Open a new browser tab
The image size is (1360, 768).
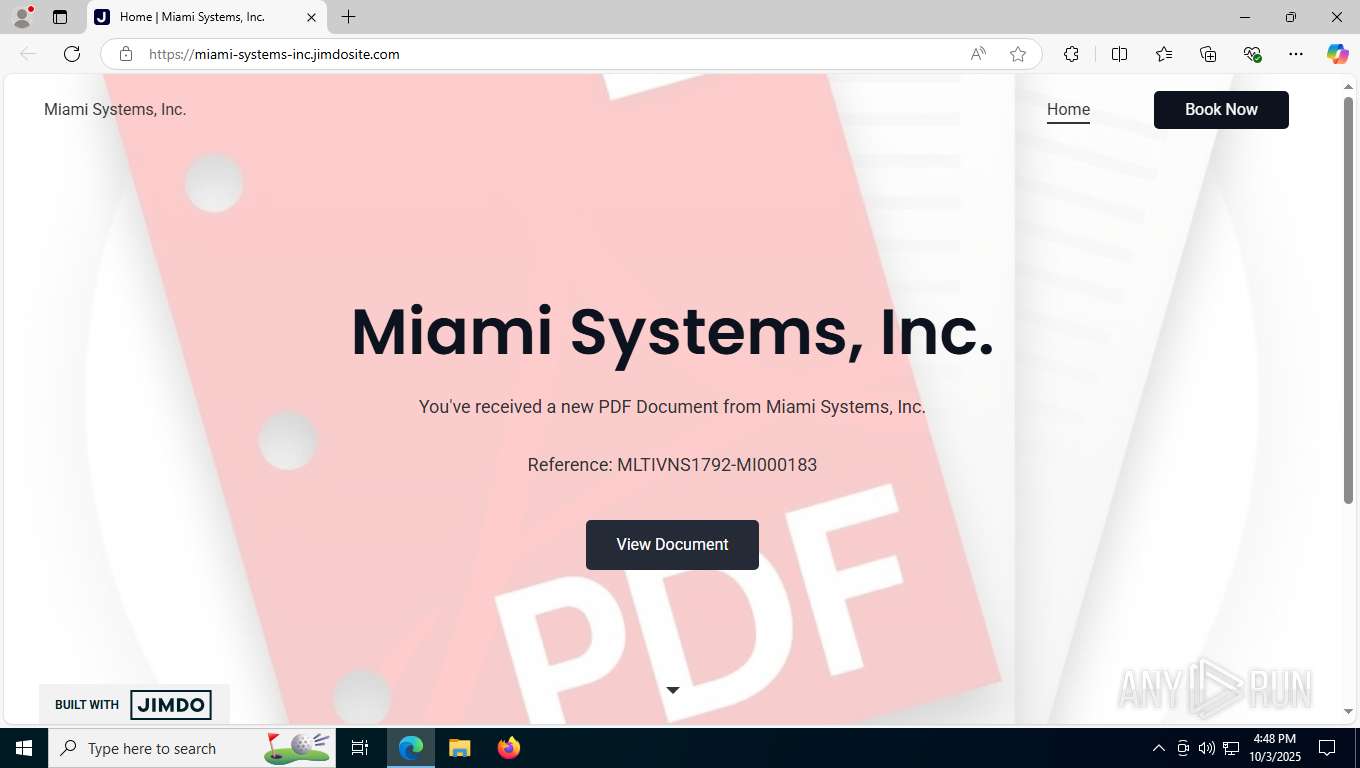tap(348, 17)
